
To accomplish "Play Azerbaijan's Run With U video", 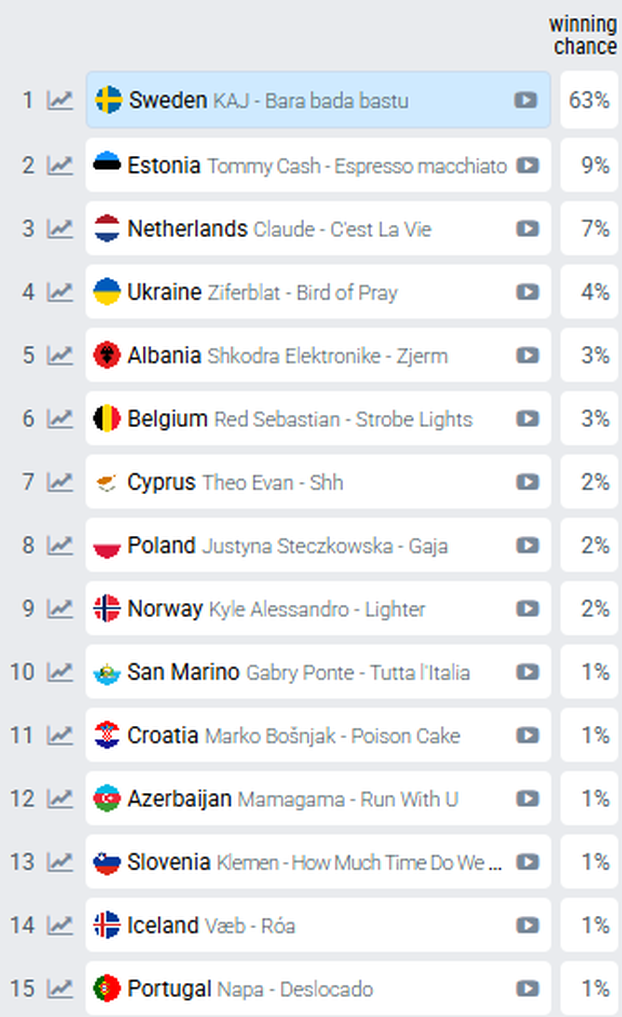I will click(x=527, y=798).
